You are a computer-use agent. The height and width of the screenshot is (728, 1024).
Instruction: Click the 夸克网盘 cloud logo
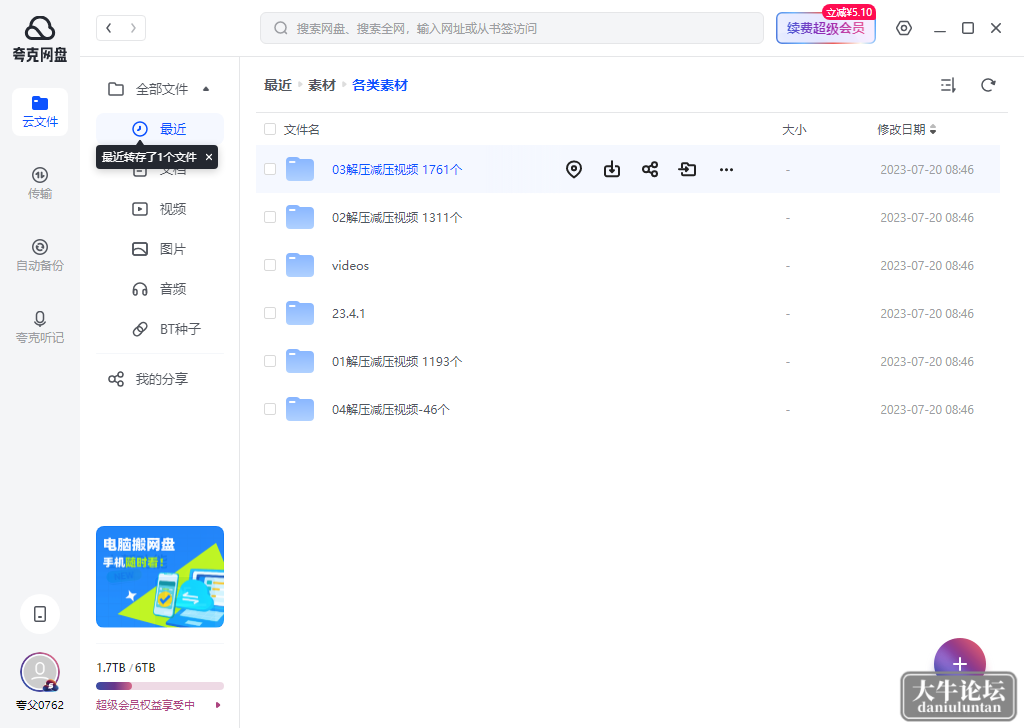pos(40,39)
